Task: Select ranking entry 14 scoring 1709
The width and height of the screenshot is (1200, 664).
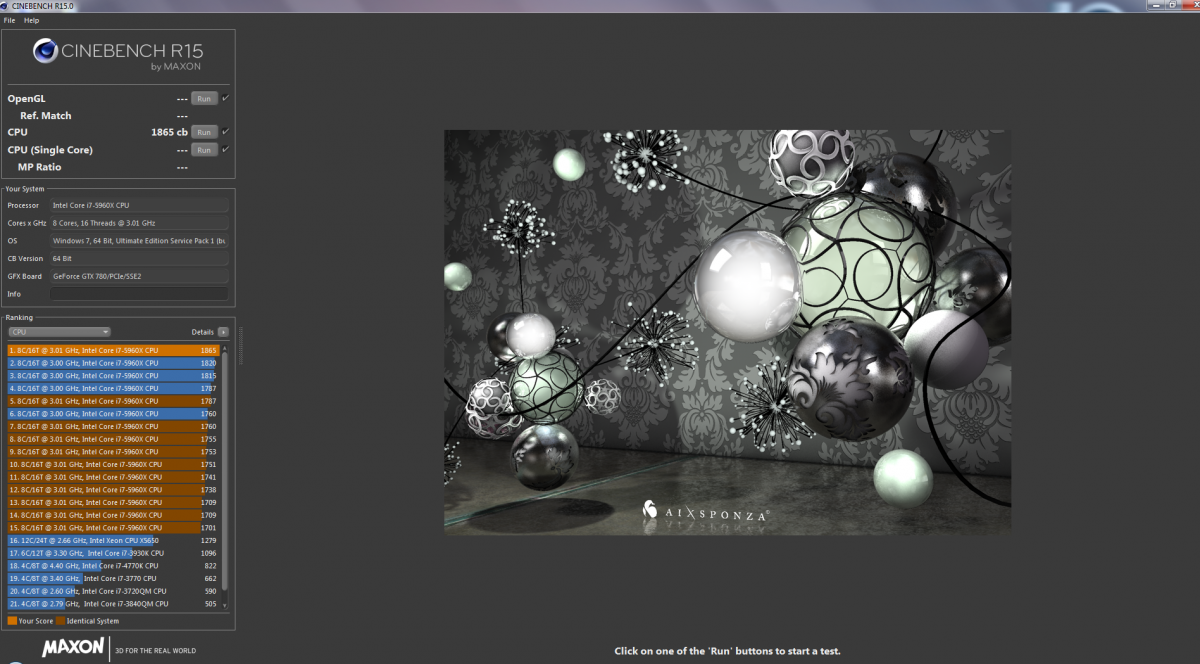Action: tap(113, 515)
